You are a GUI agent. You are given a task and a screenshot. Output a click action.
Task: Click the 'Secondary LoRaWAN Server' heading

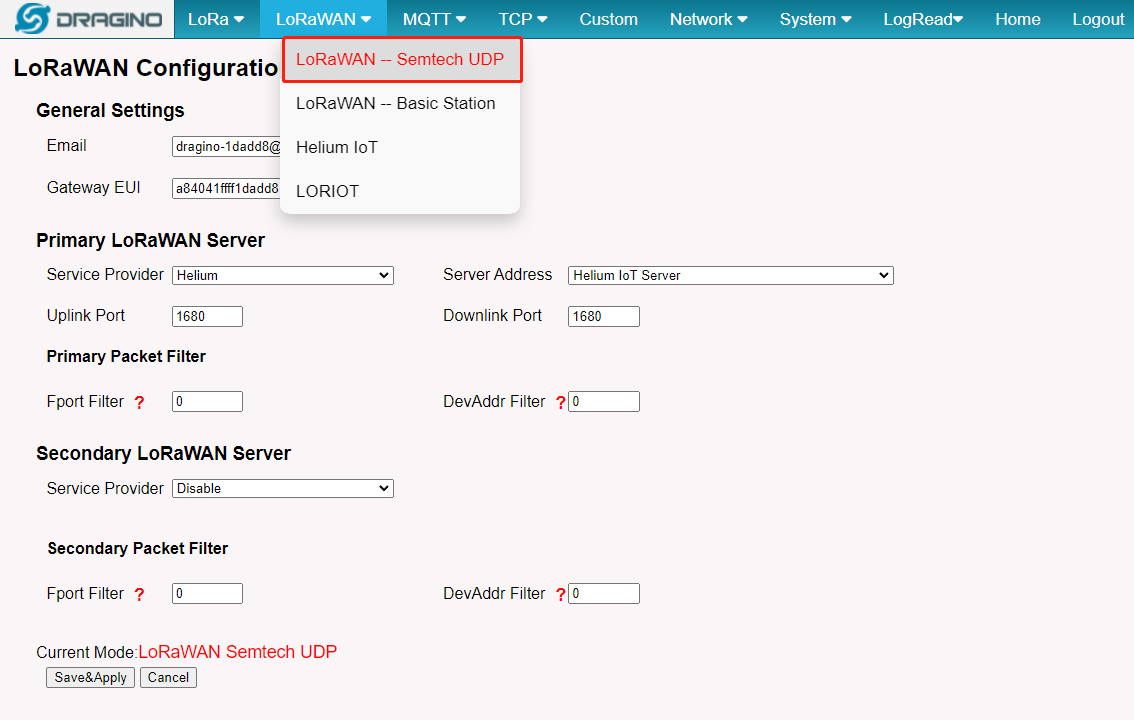coord(163,453)
